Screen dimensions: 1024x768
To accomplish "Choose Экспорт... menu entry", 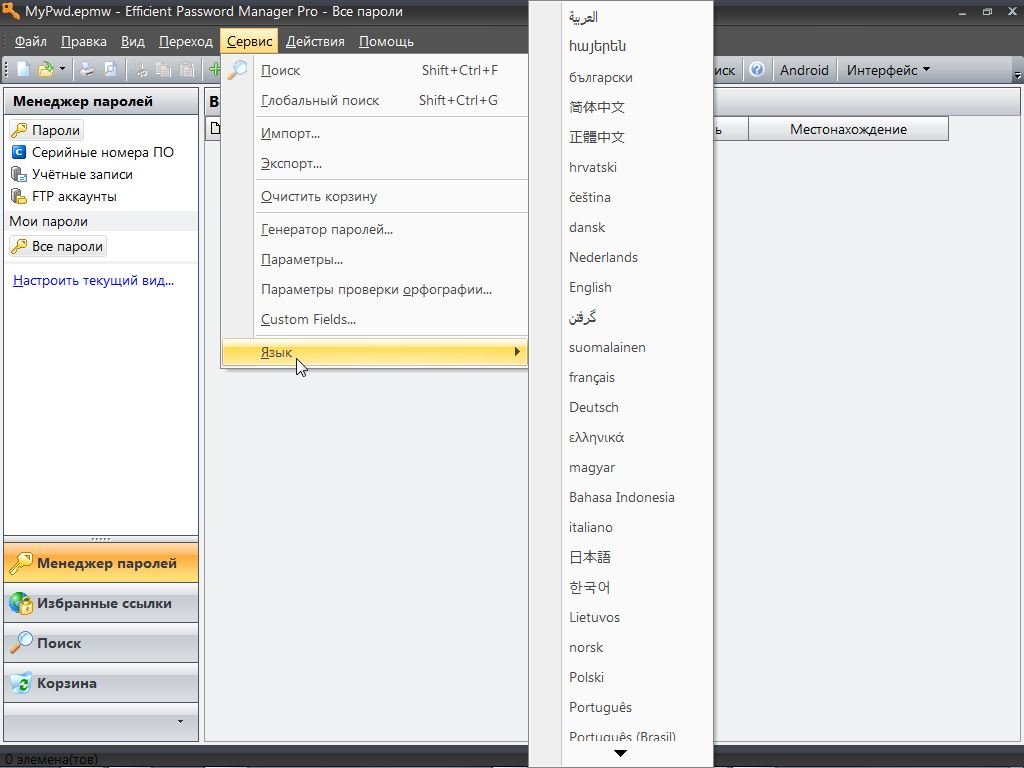I will (x=375, y=163).
